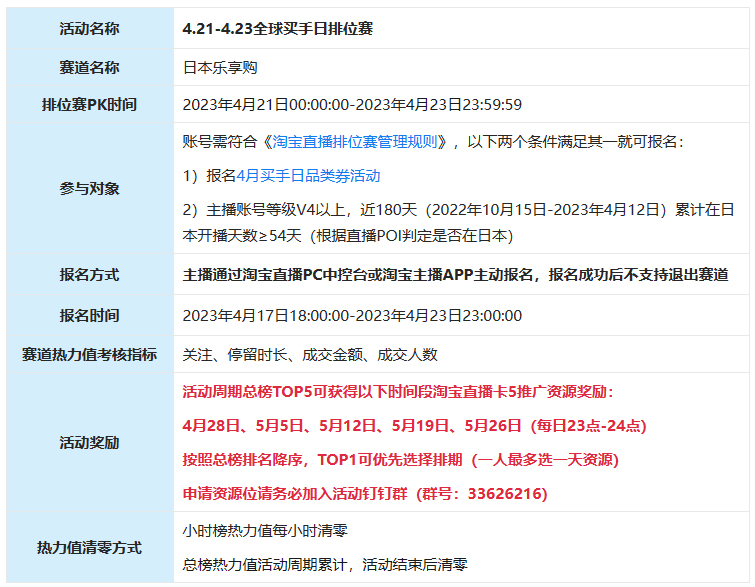Select the 小时榜热力值每小时清零 line
The height and width of the screenshot is (587, 755).
pyautogui.click(x=265, y=531)
